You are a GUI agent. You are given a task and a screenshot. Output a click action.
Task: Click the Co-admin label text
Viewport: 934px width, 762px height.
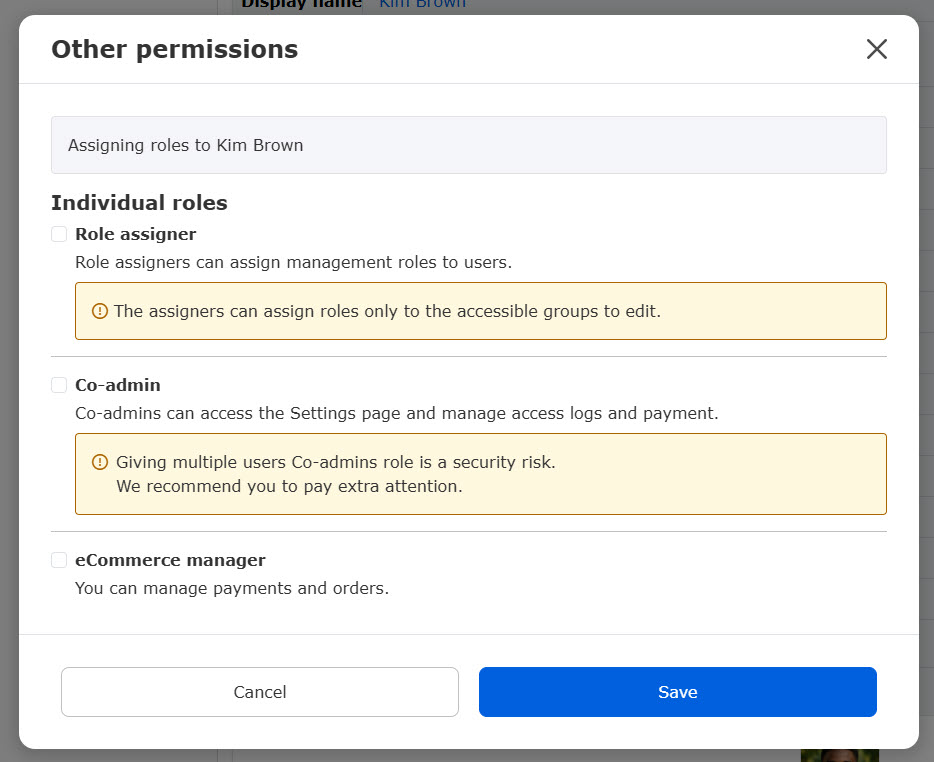point(117,385)
